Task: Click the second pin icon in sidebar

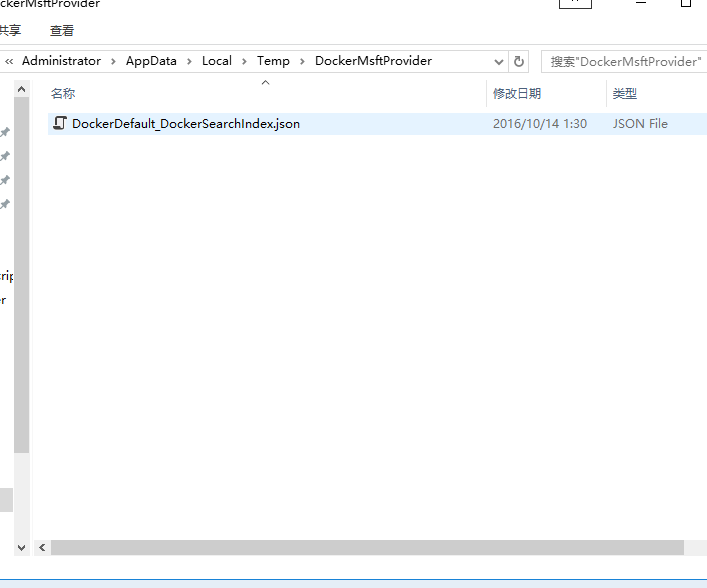Action: [5, 156]
